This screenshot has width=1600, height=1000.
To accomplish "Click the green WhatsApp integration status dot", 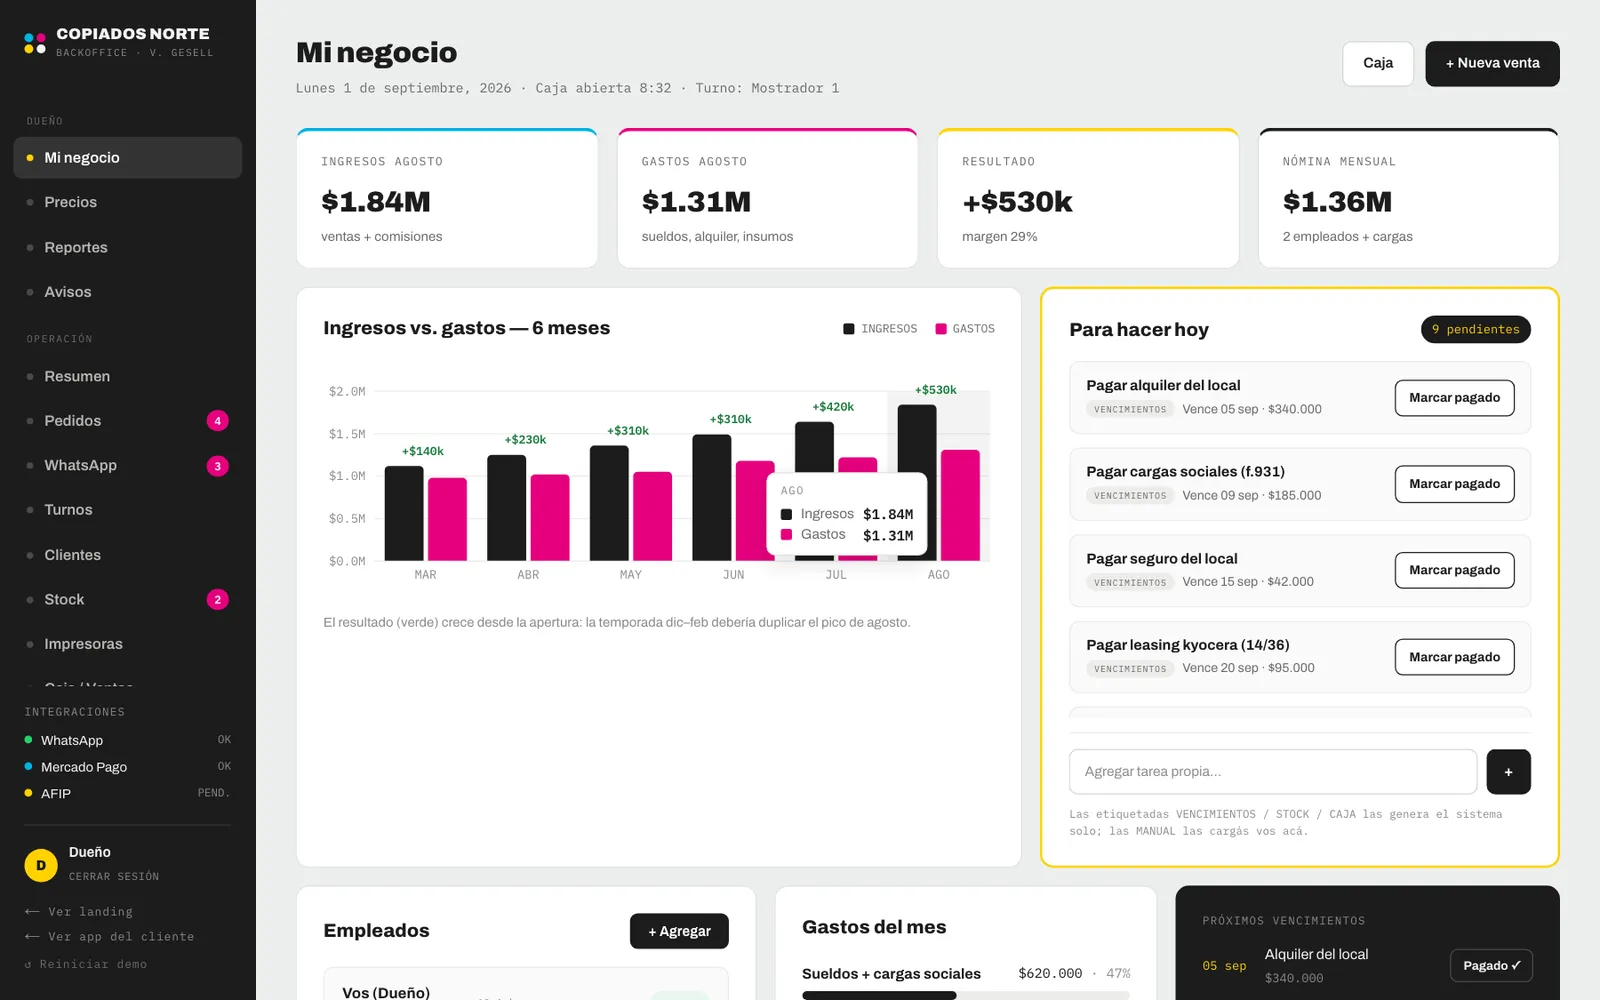I will pyautogui.click(x=28, y=740).
